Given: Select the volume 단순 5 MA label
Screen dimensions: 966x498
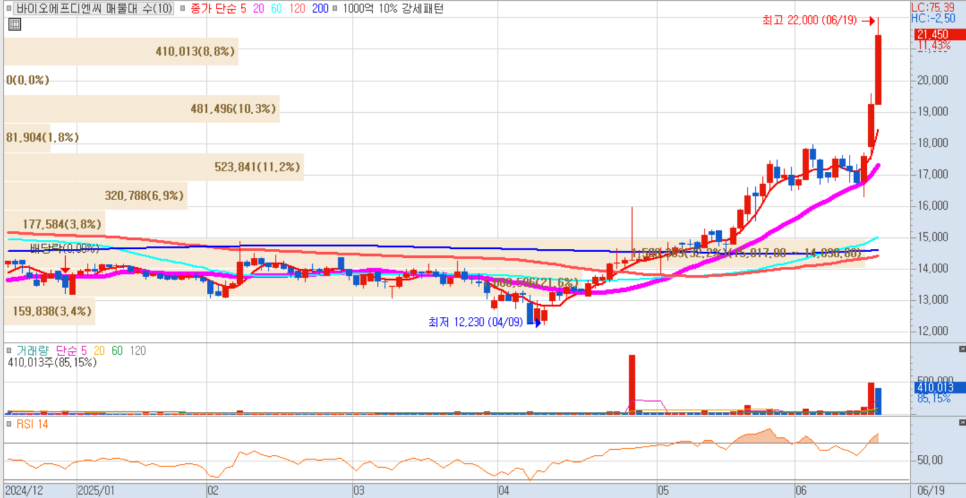Looking at the screenshot, I should 71,351.
